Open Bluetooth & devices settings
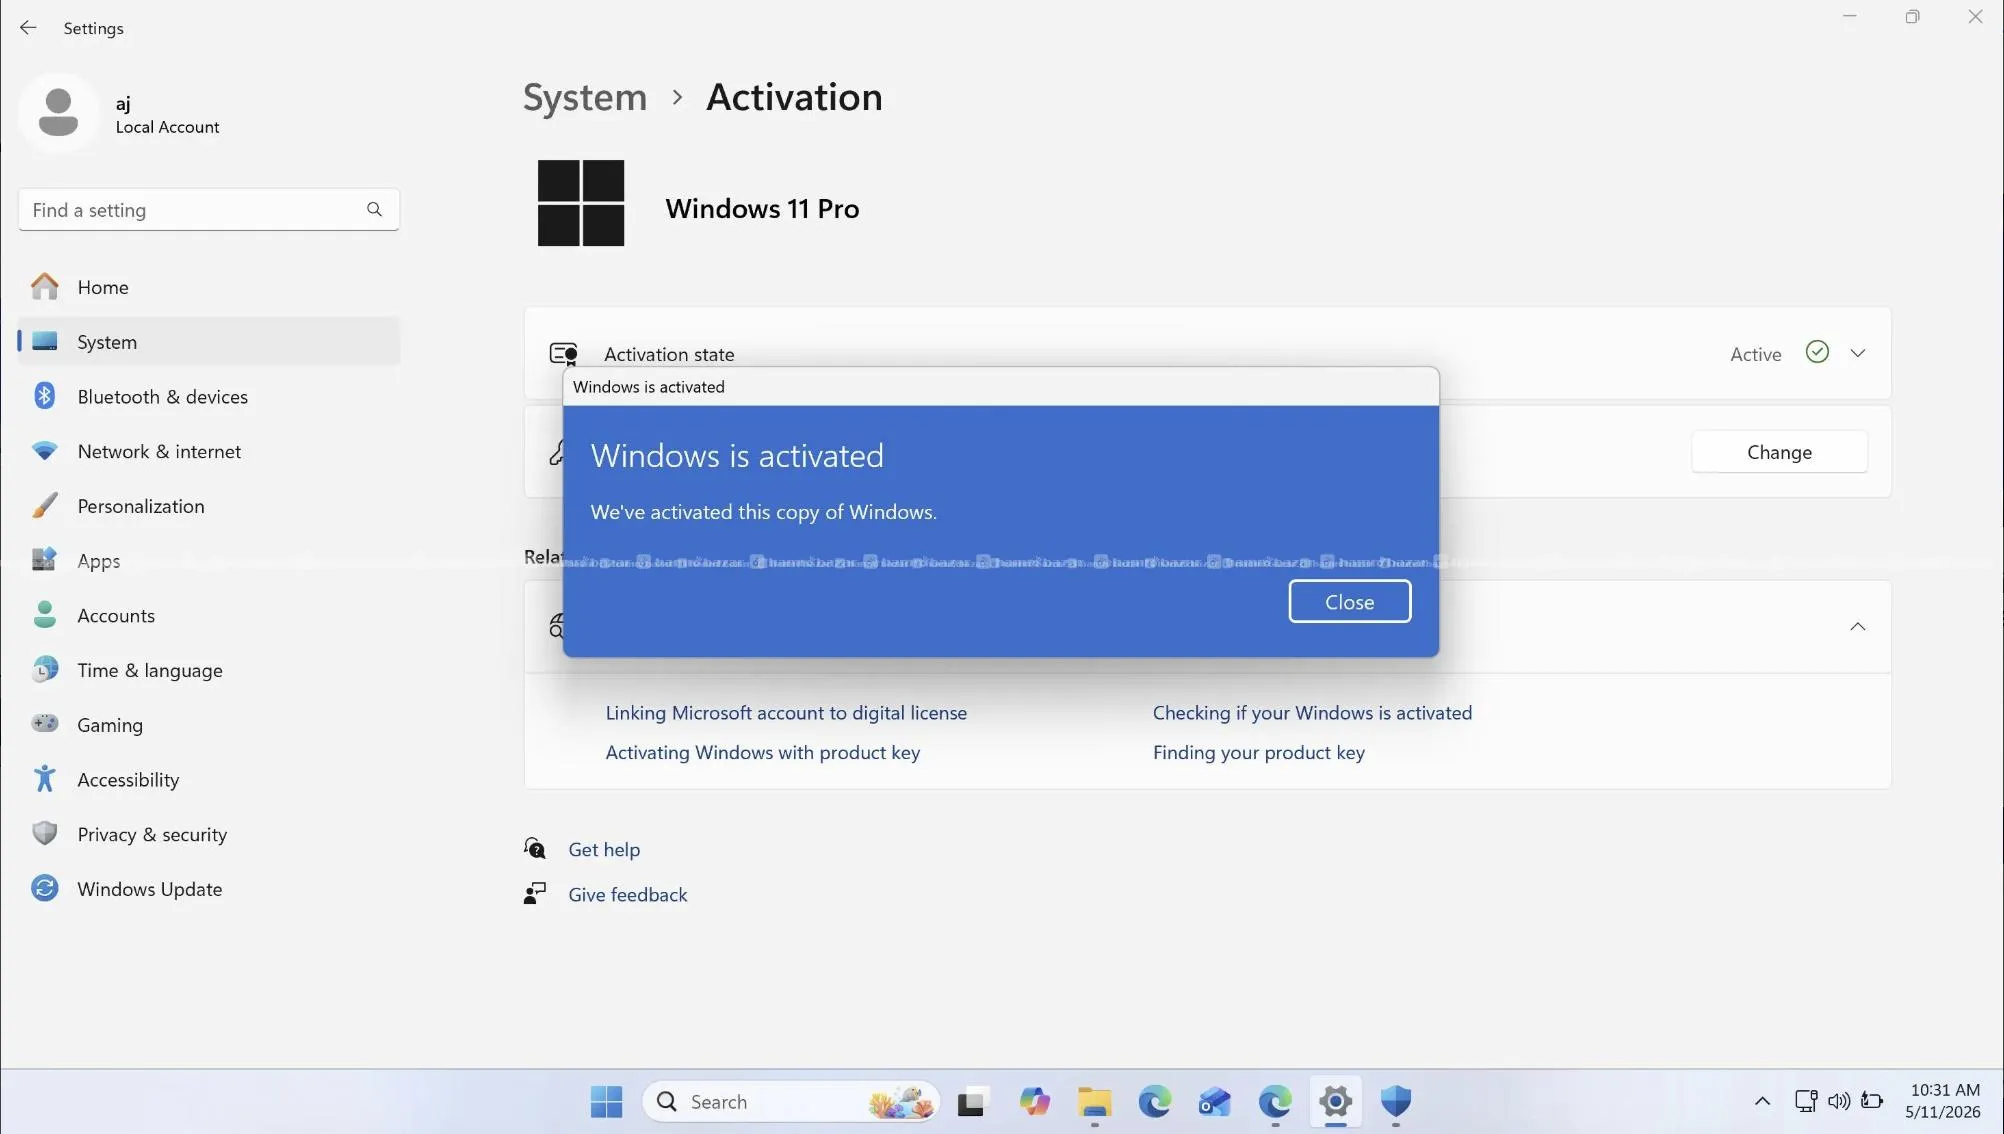The width and height of the screenshot is (2004, 1134). [209, 396]
